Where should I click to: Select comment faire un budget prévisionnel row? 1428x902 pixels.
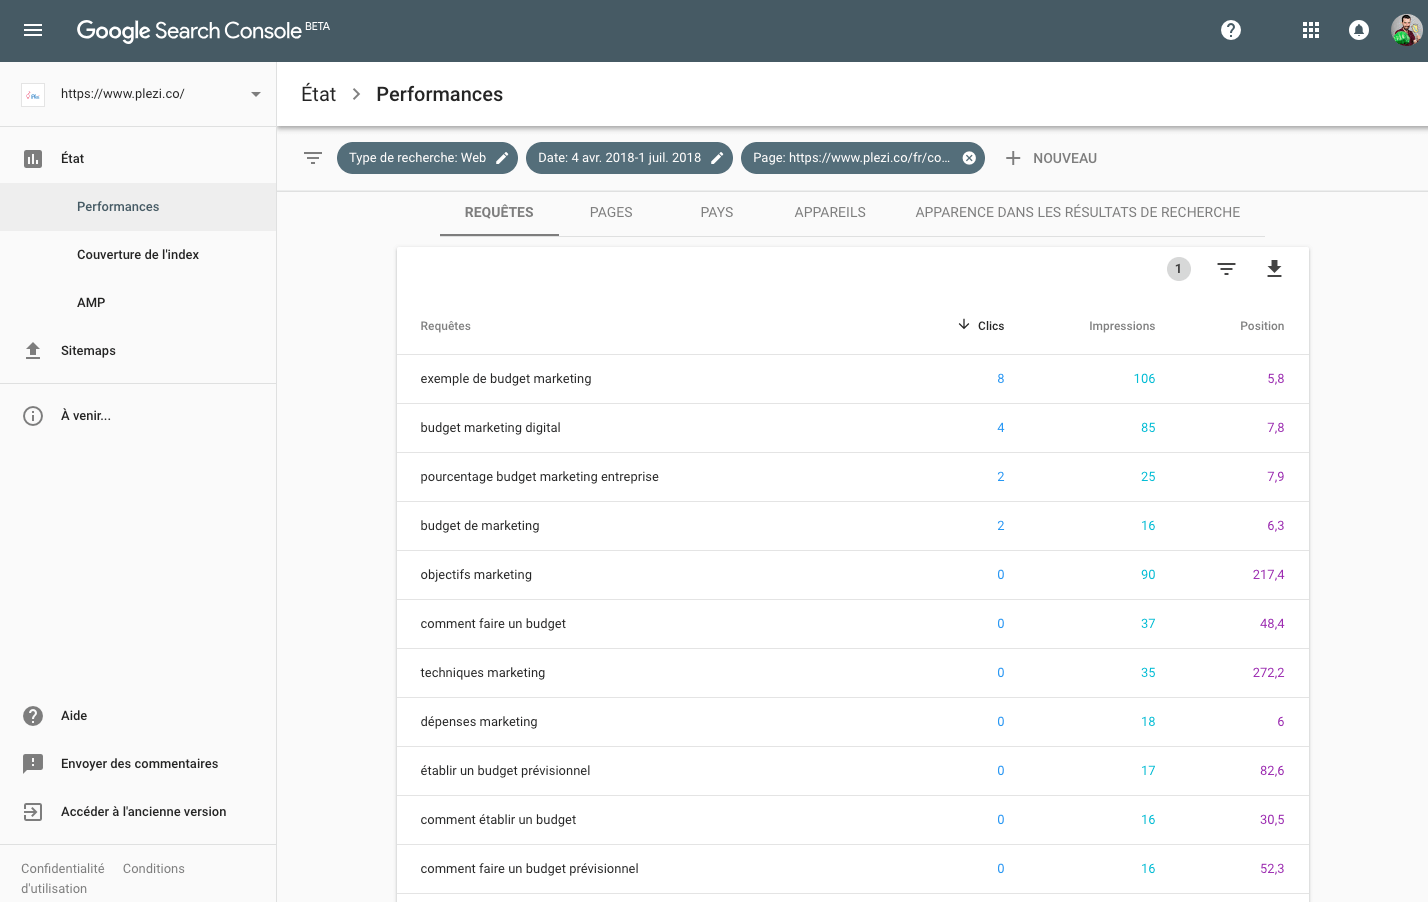[853, 869]
